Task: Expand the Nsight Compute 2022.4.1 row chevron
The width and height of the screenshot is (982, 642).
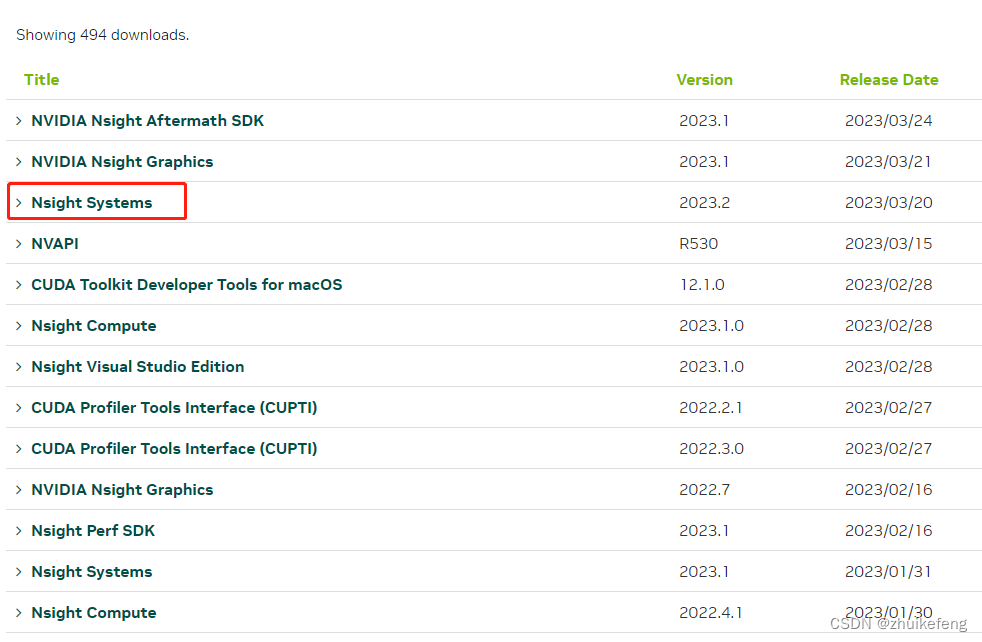Action: pos(19,613)
